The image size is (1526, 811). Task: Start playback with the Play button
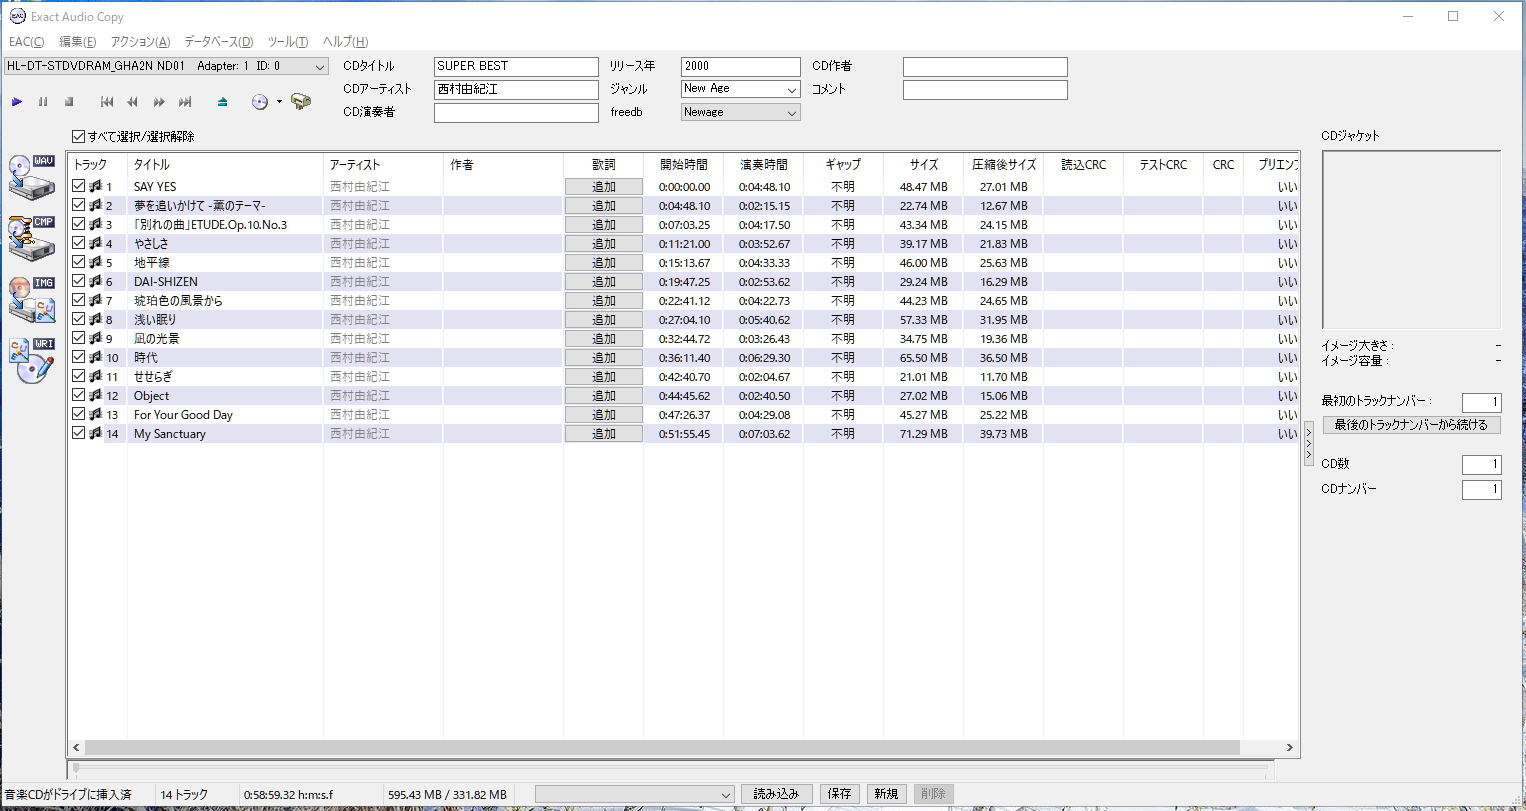click(x=17, y=102)
